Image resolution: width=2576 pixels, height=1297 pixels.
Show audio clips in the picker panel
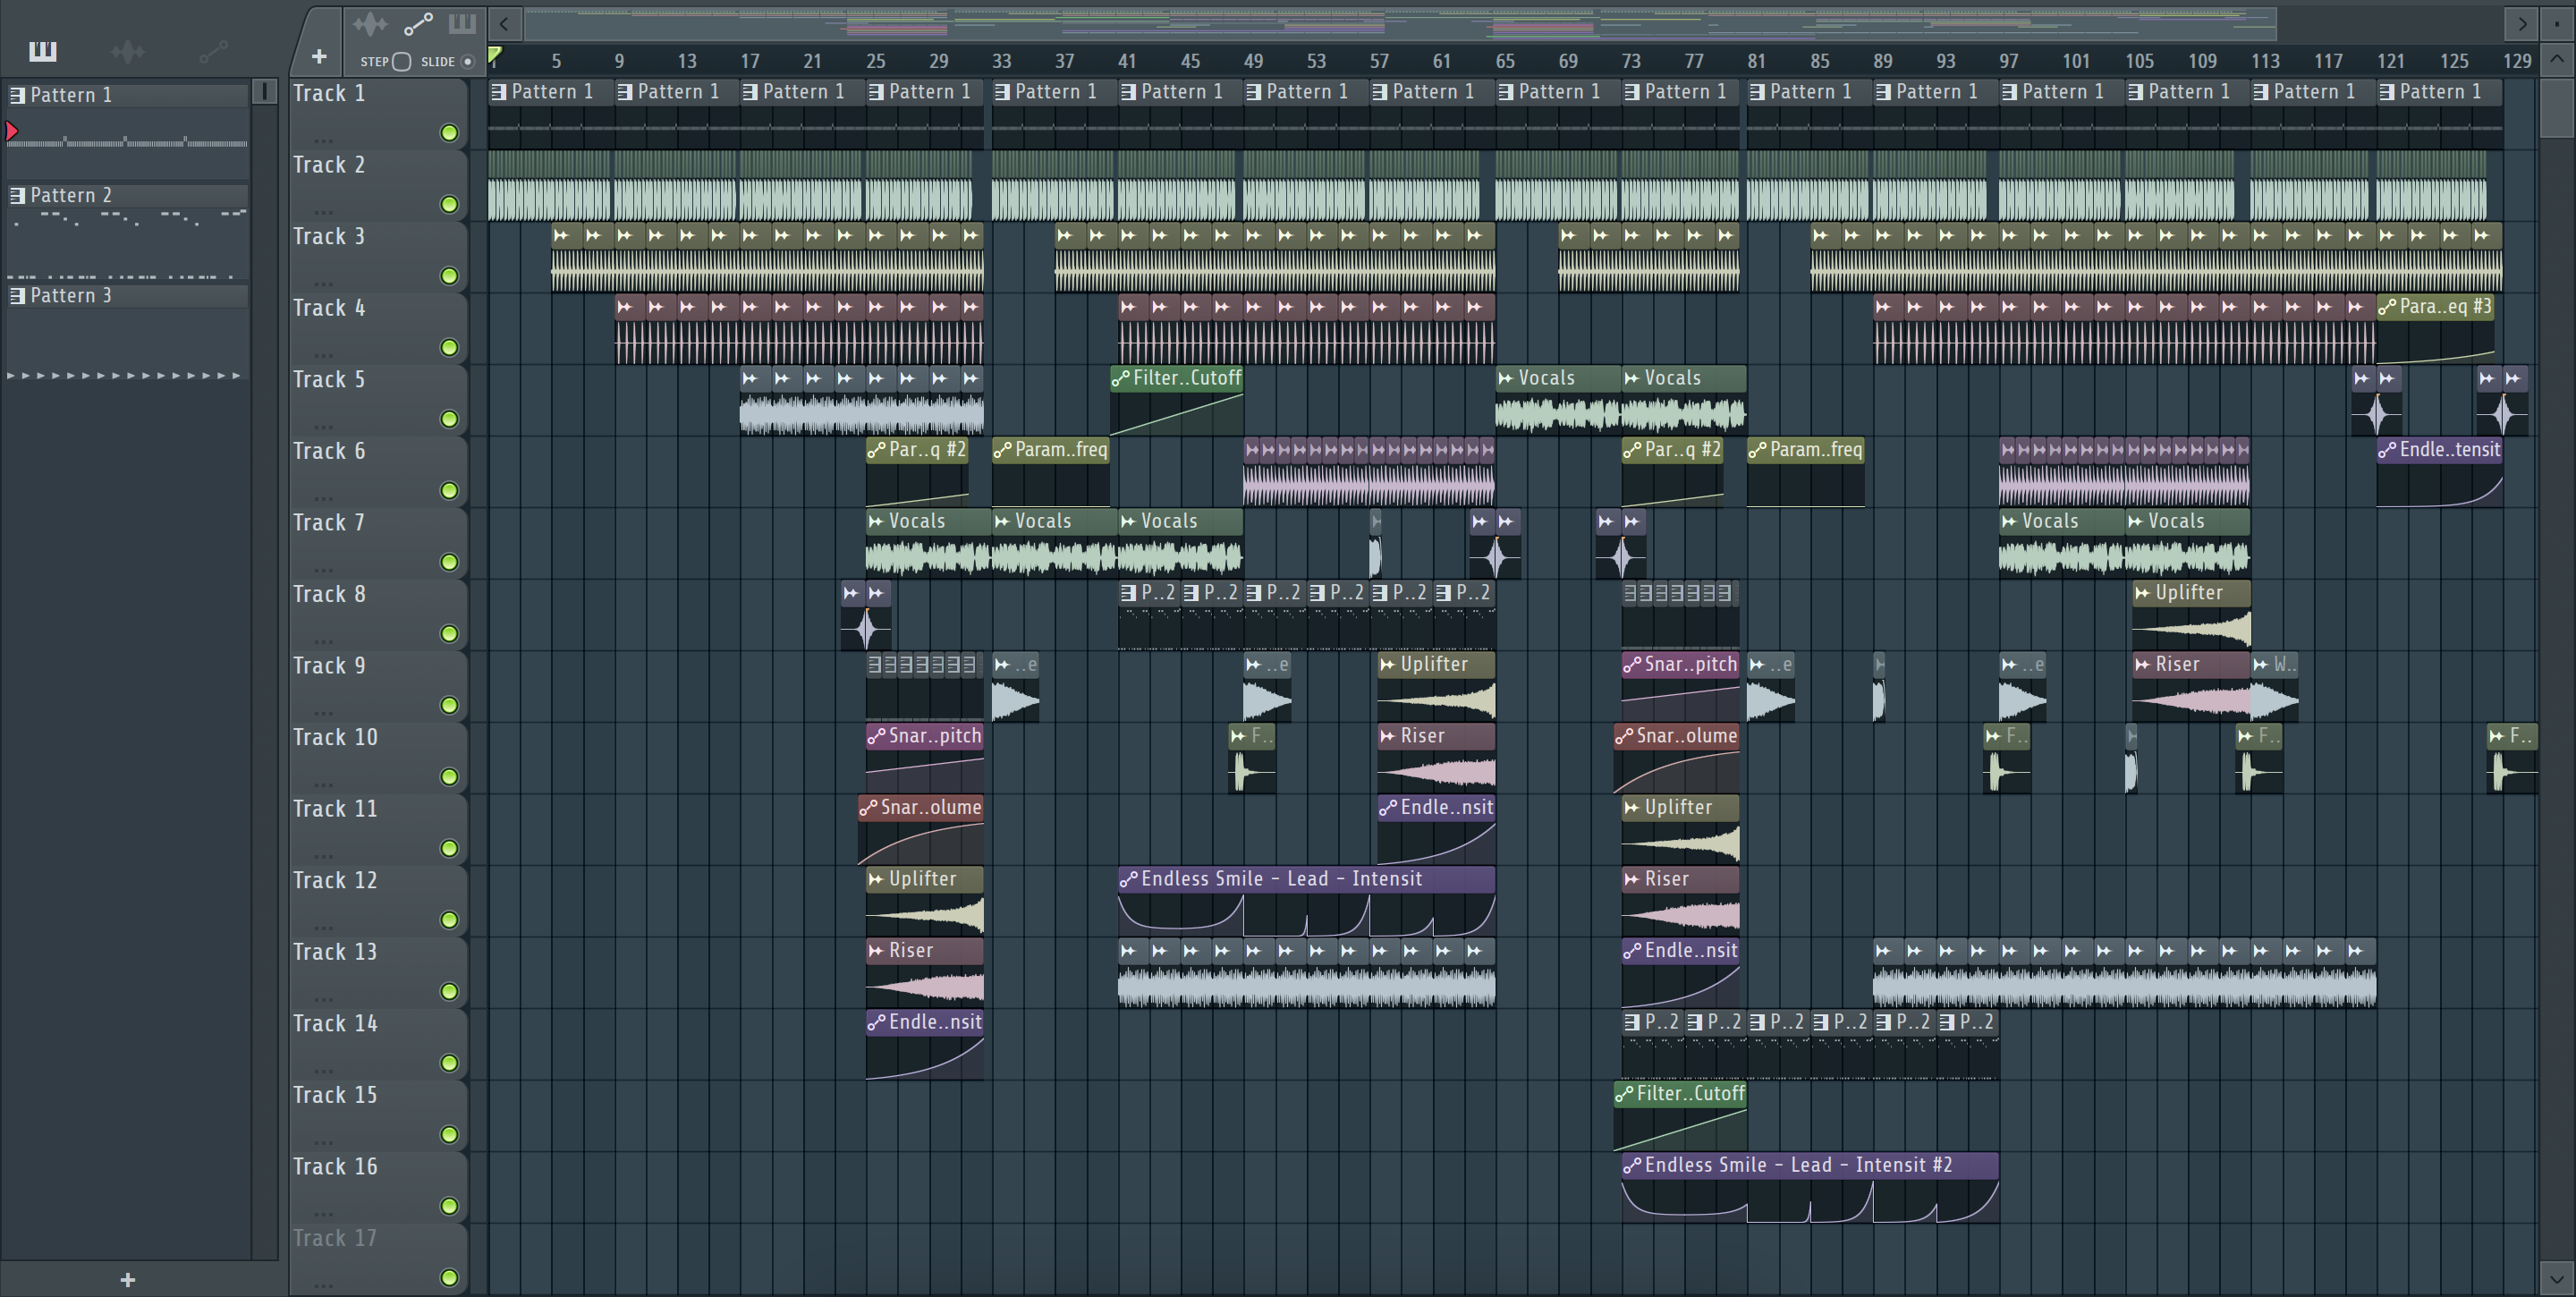tap(128, 51)
